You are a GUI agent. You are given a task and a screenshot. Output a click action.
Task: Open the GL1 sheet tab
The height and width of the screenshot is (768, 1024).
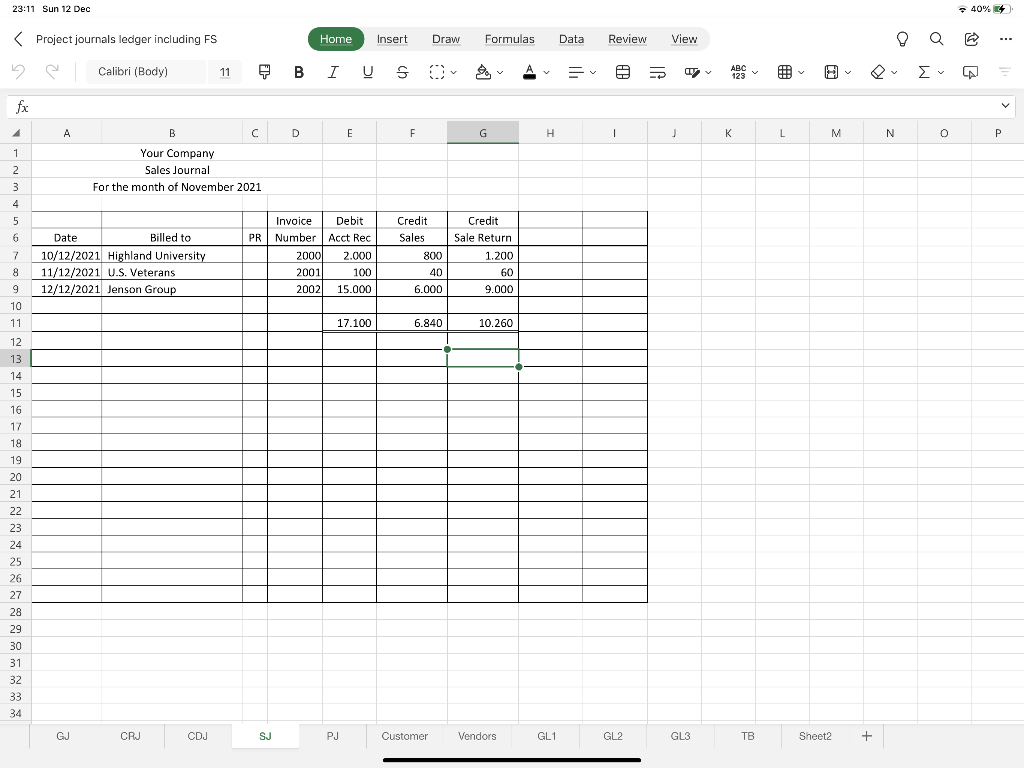pos(547,736)
